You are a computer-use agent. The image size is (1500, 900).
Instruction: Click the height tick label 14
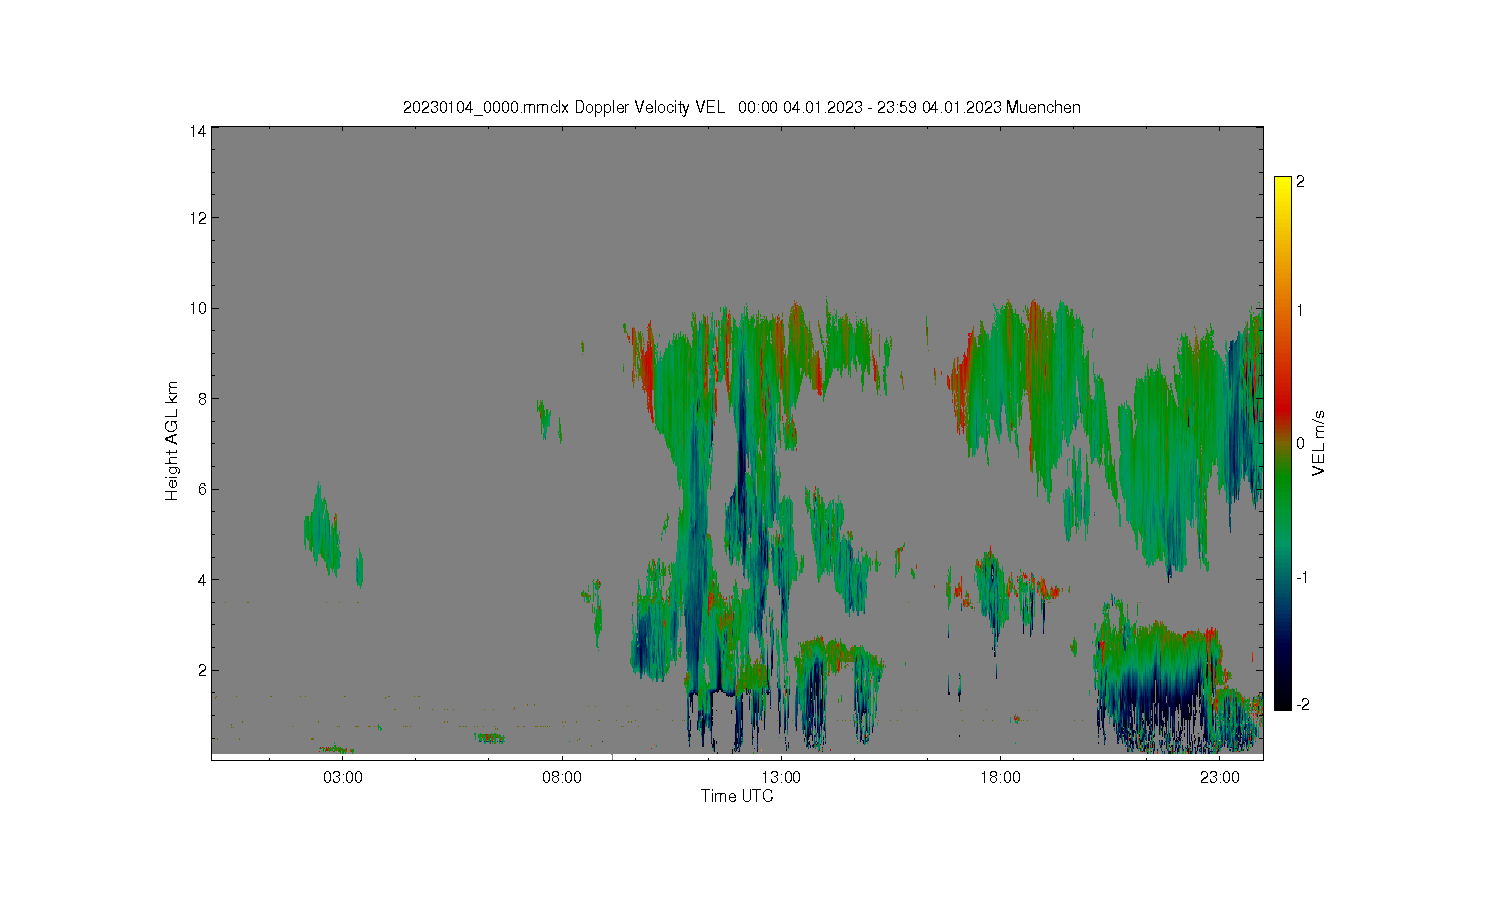click(x=198, y=131)
